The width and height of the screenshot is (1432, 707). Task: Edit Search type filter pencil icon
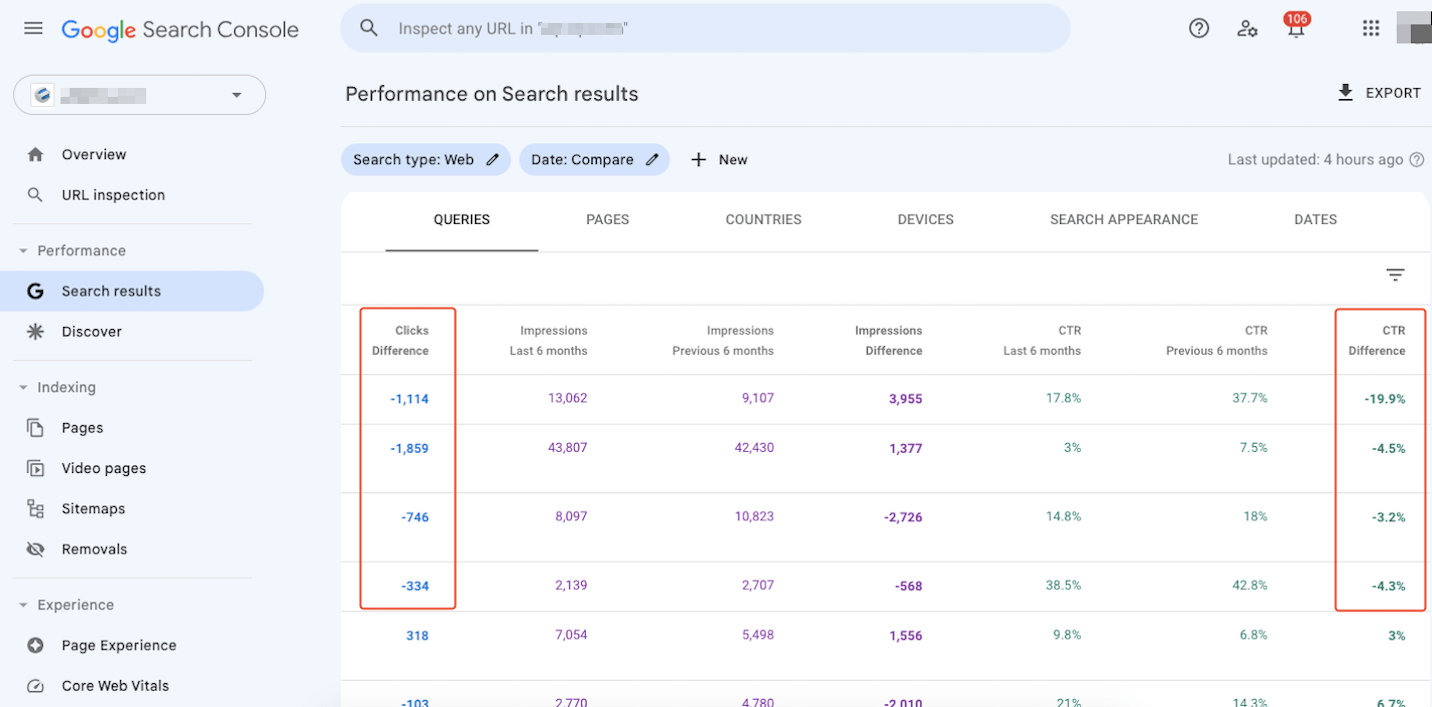click(493, 159)
